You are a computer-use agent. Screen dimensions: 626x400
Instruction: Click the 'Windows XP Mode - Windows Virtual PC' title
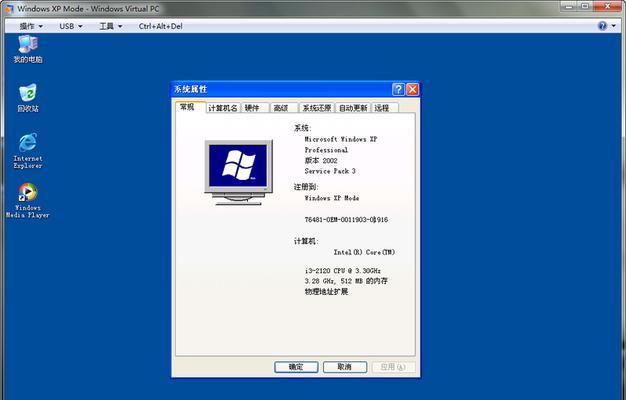(x=88, y=8)
